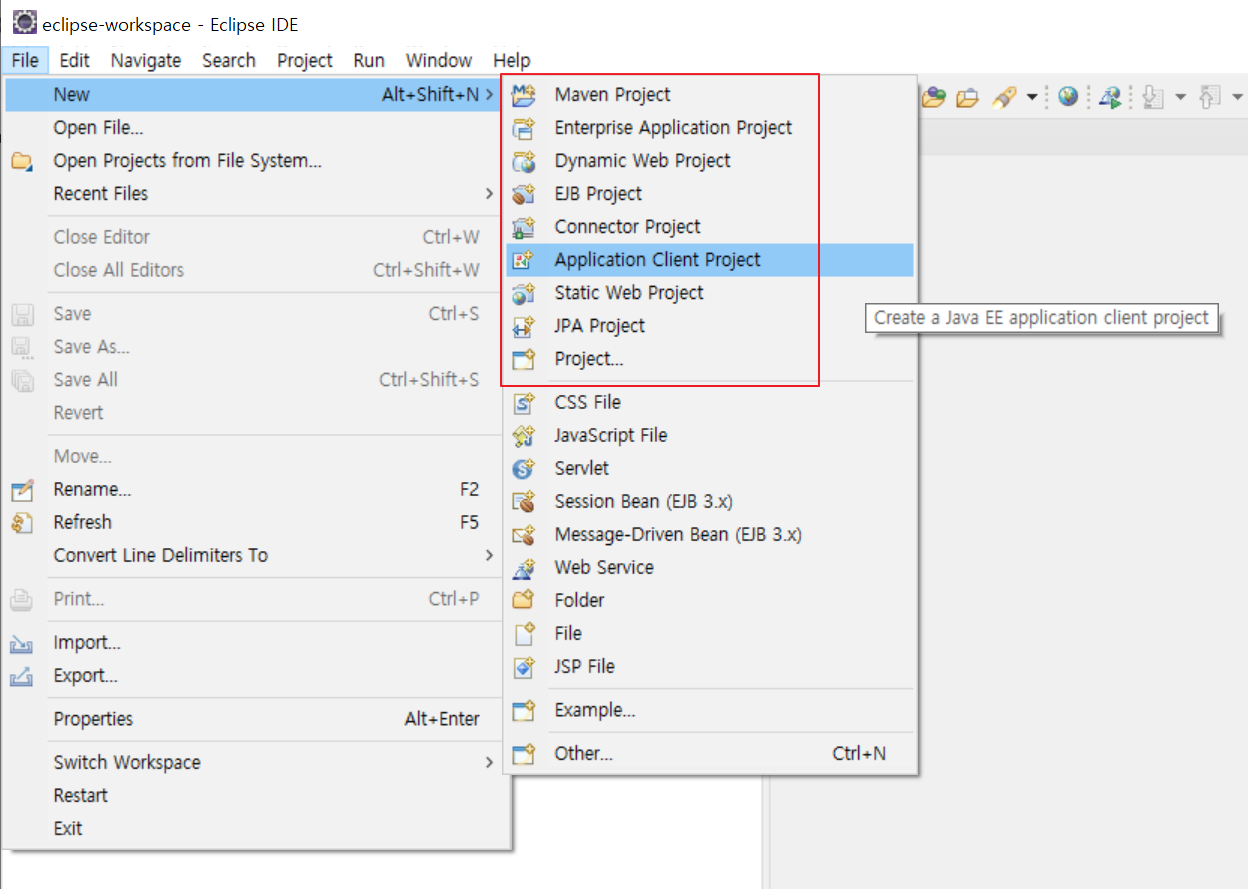Screen dimensions: 1248x889
Task: Click the Eclipse logo in title bar
Action: point(24,23)
